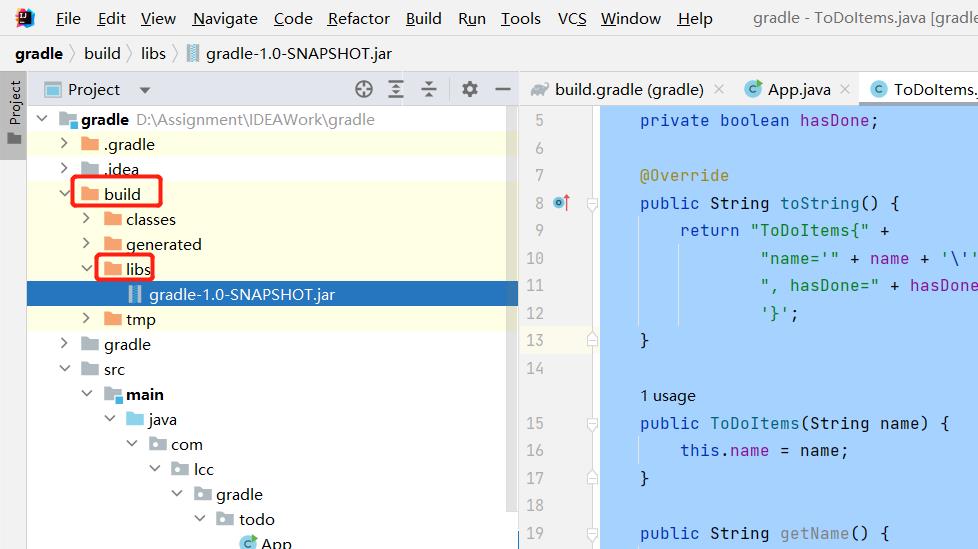Click line number 13 in gutter

pos(535,341)
